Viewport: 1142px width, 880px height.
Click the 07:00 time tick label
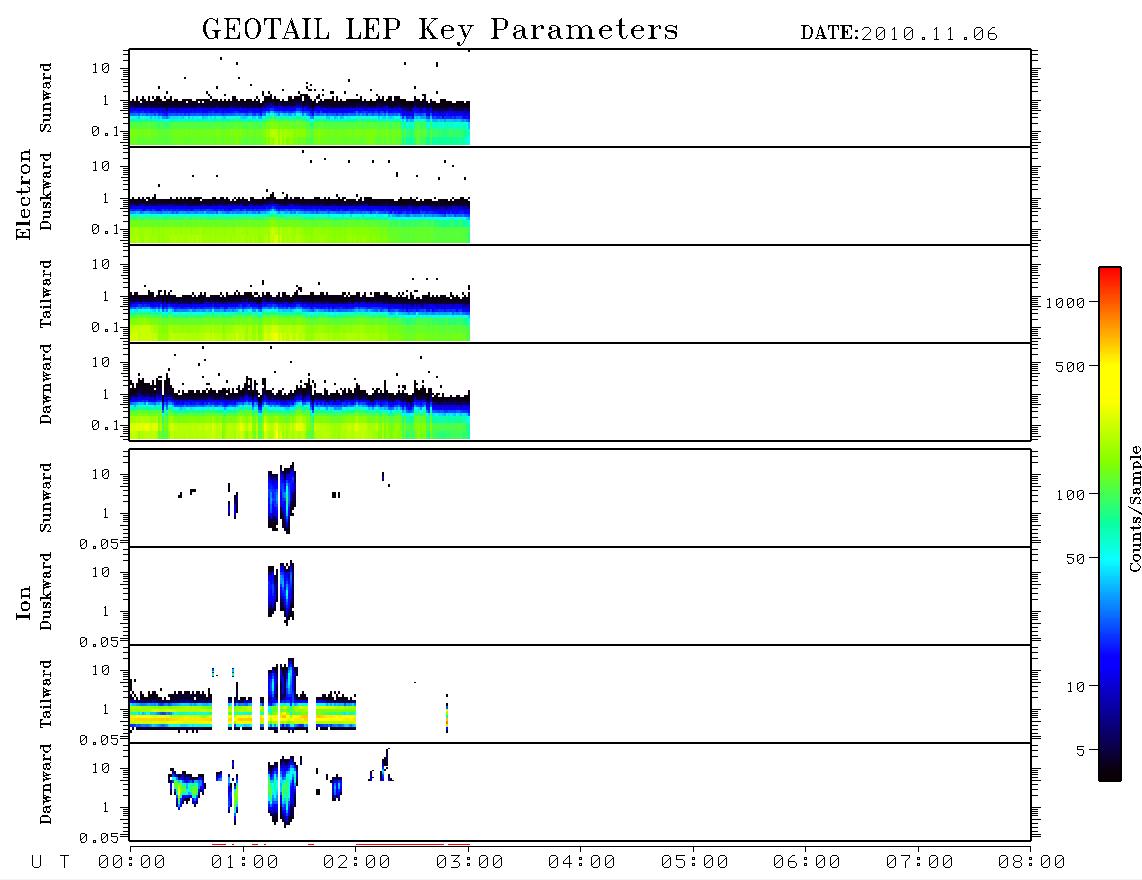tap(920, 863)
